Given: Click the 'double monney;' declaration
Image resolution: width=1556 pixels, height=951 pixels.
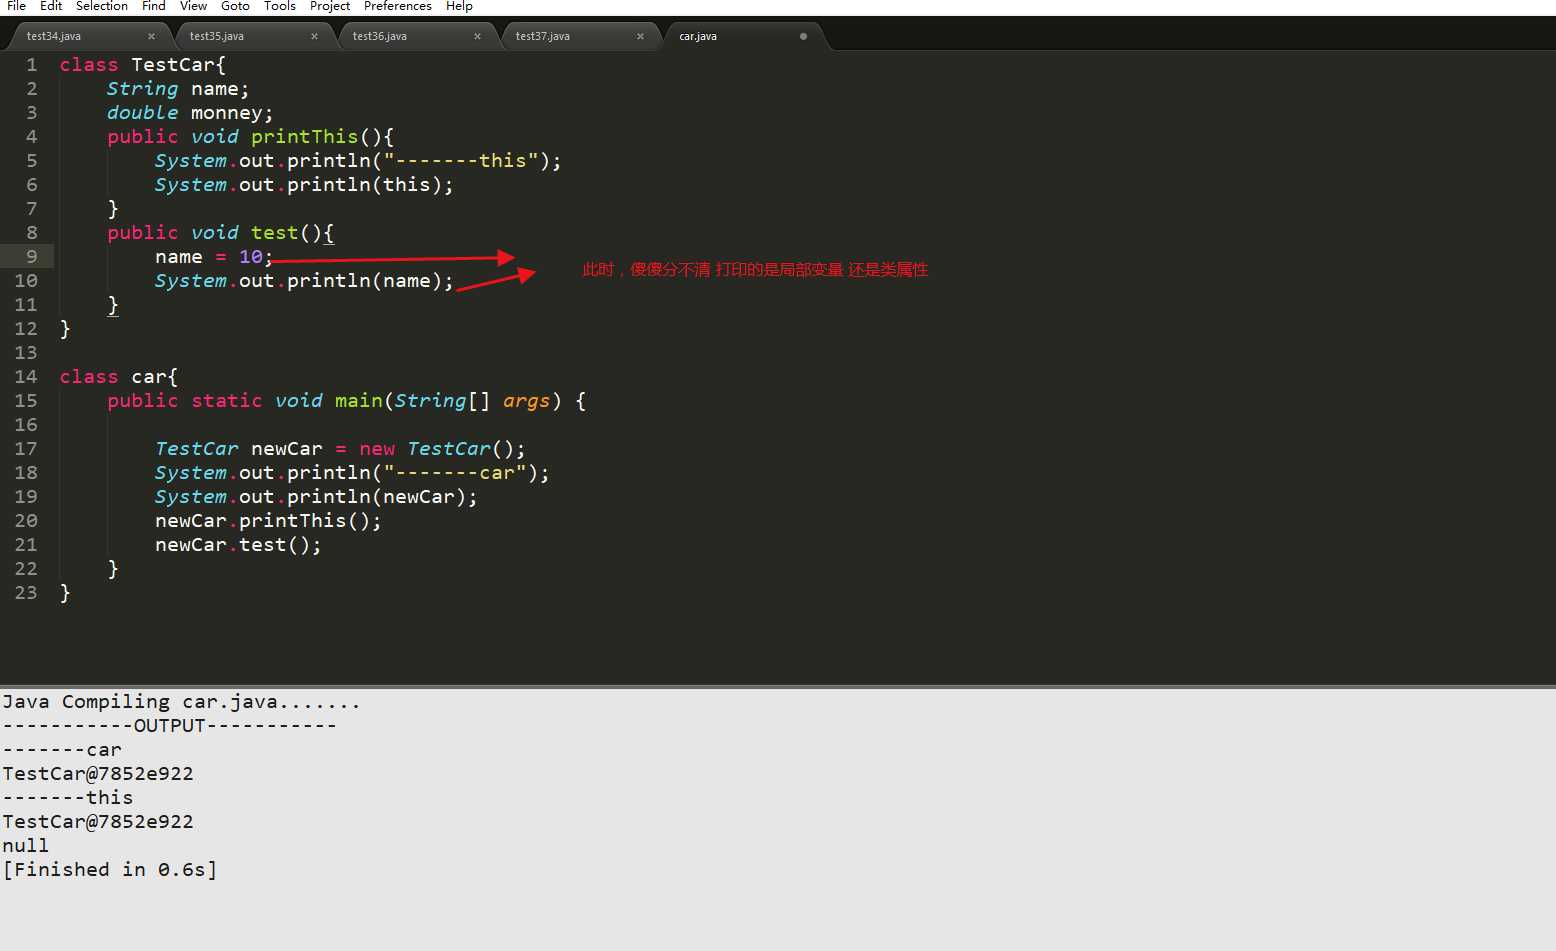Looking at the screenshot, I should [190, 112].
